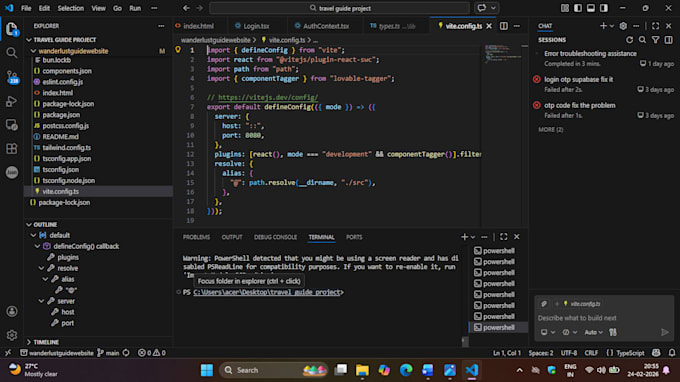Open the Manage gear in activity bar
Image resolution: width=680 pixels, height=382 pixels.
(12, 335)
